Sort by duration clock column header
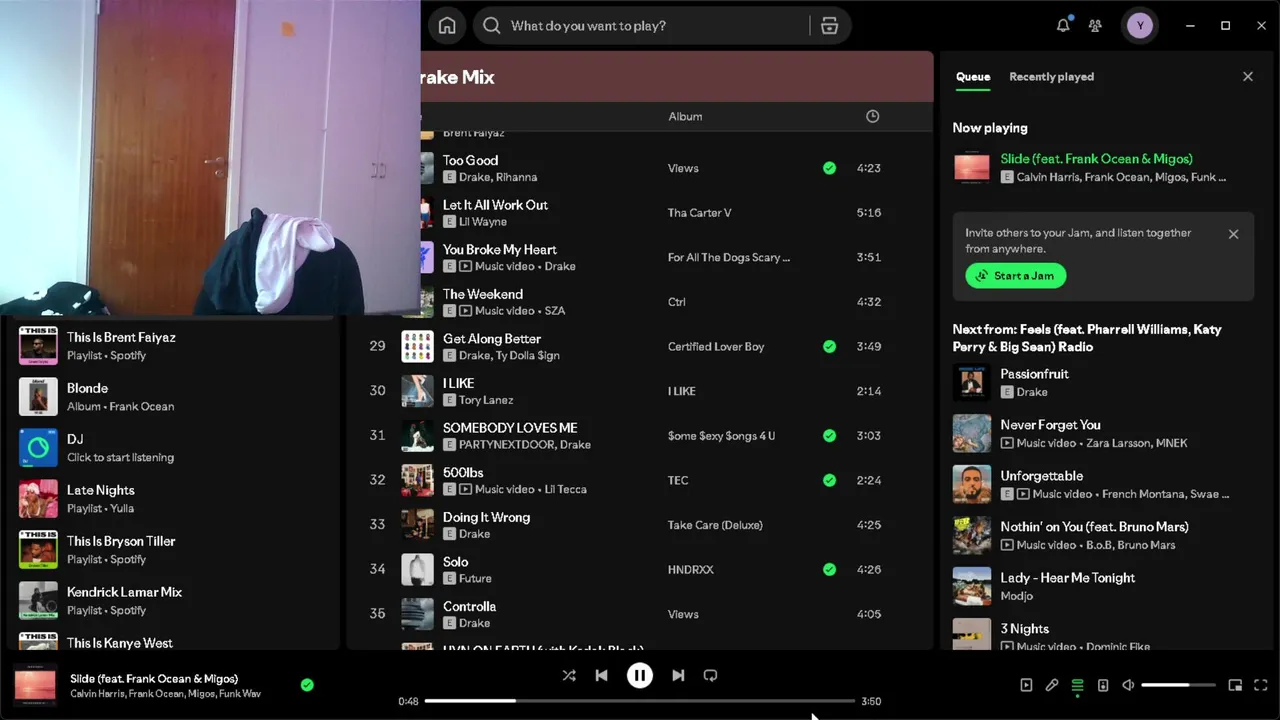This screenshot has height=720, width=1280. point(872,116)
